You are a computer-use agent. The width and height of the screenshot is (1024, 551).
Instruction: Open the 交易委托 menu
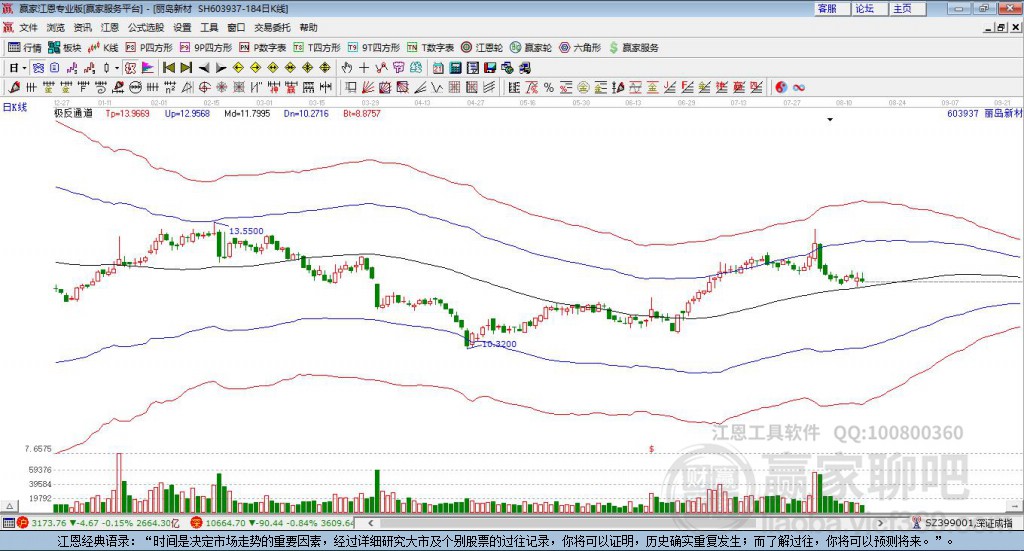tap(272, 27)
